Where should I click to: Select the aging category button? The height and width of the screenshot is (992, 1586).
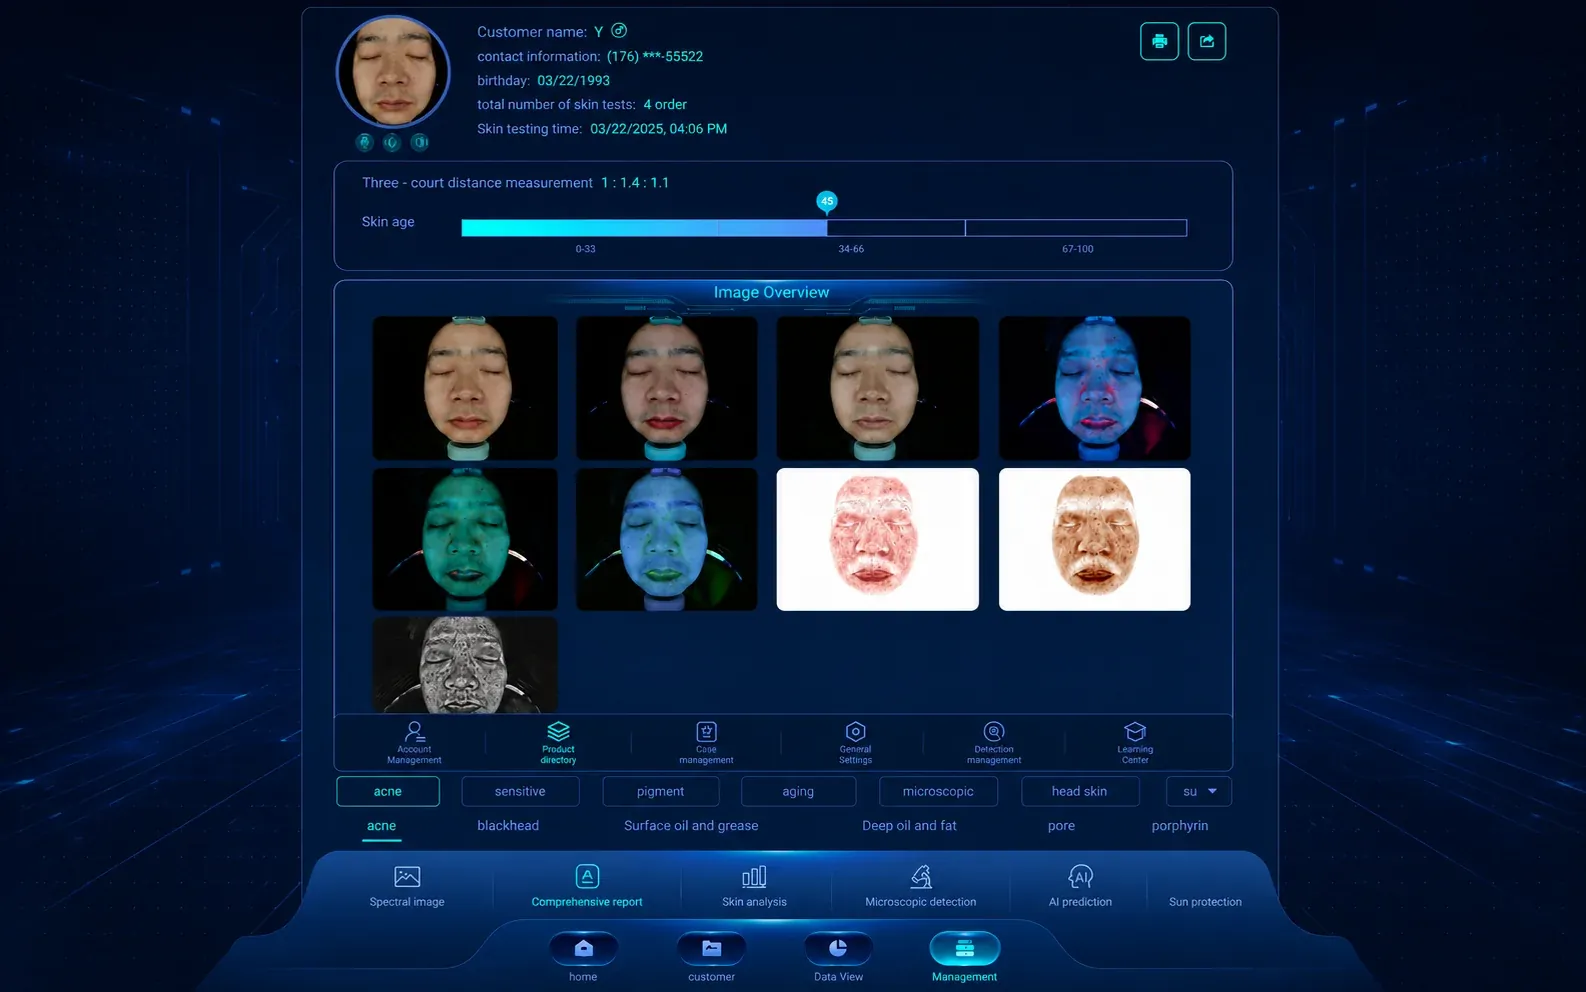(798, 791)
